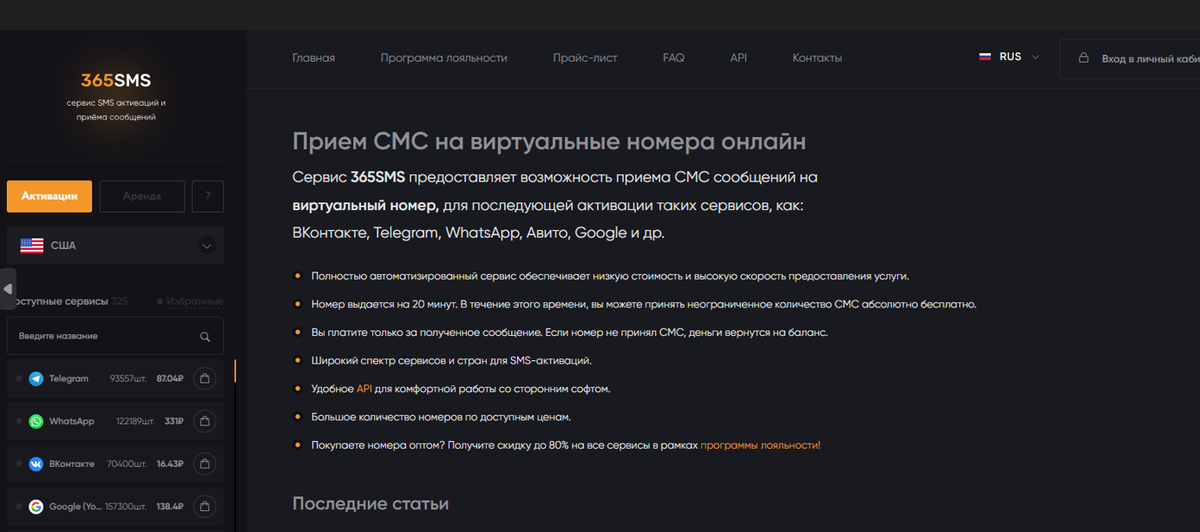Open the Главная menu item
Image resolution: width=1200 pixels, height=532 pixels.
(x=314, y=58)
